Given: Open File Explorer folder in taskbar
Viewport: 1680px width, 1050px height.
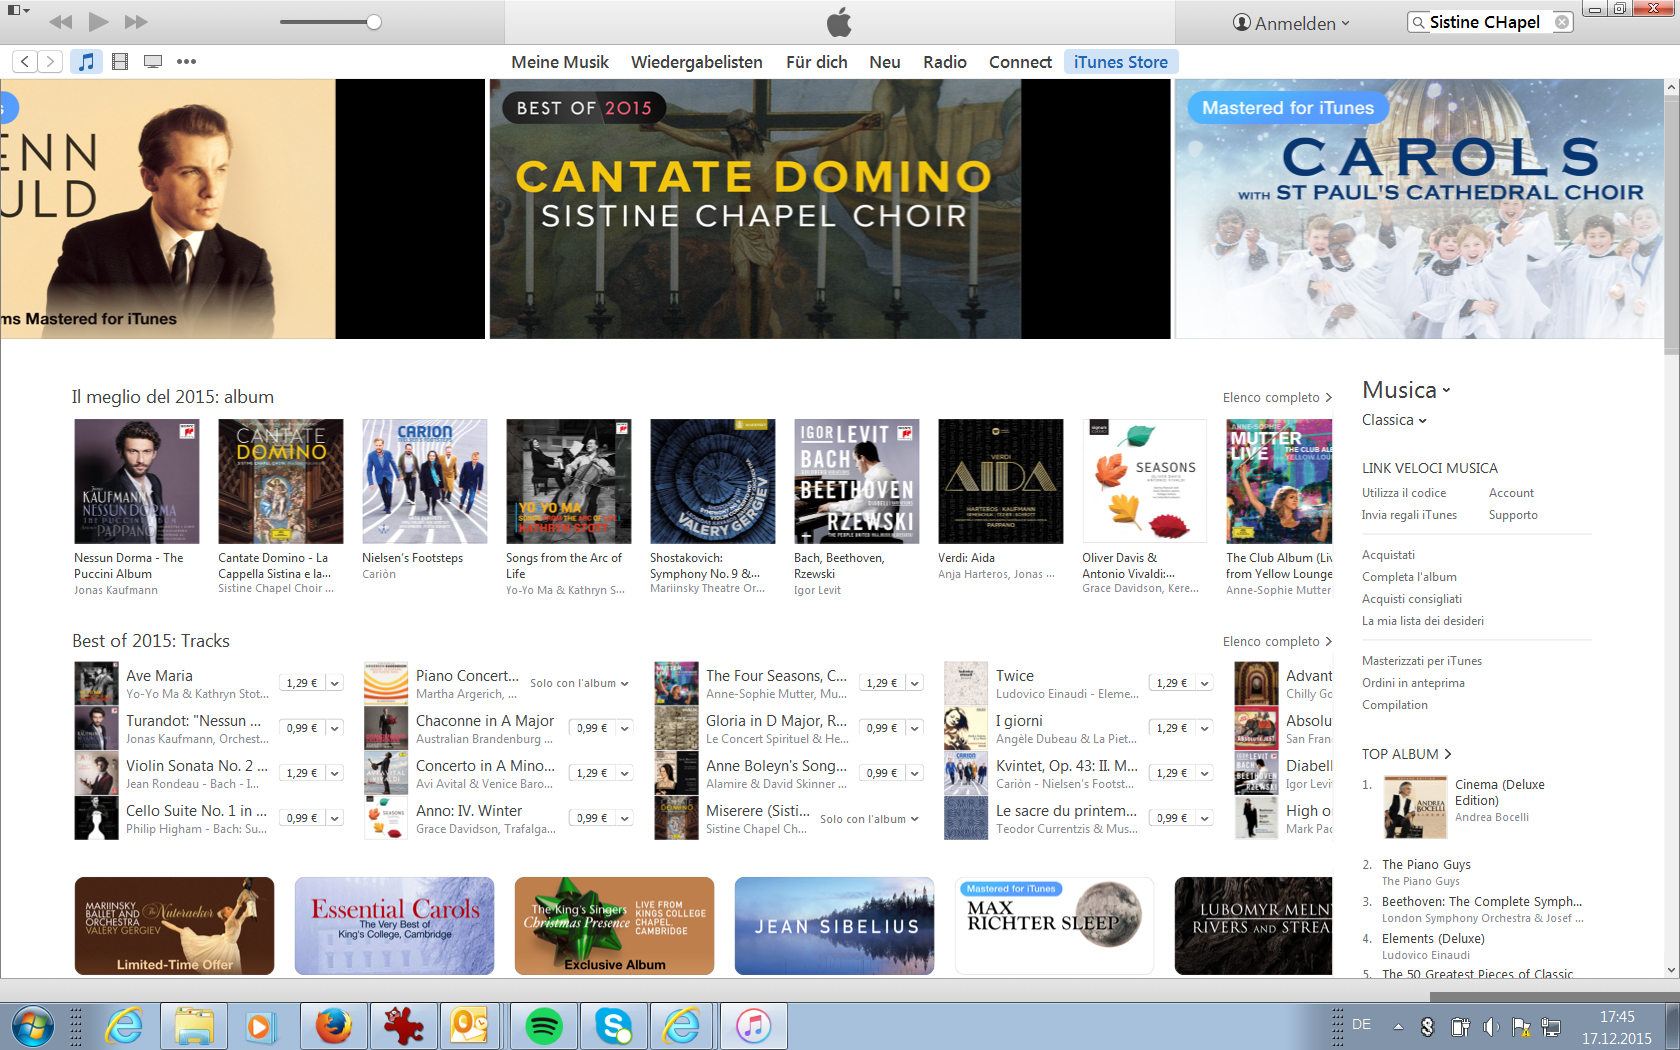Looking at the screenshot, I should point(194,1026).
